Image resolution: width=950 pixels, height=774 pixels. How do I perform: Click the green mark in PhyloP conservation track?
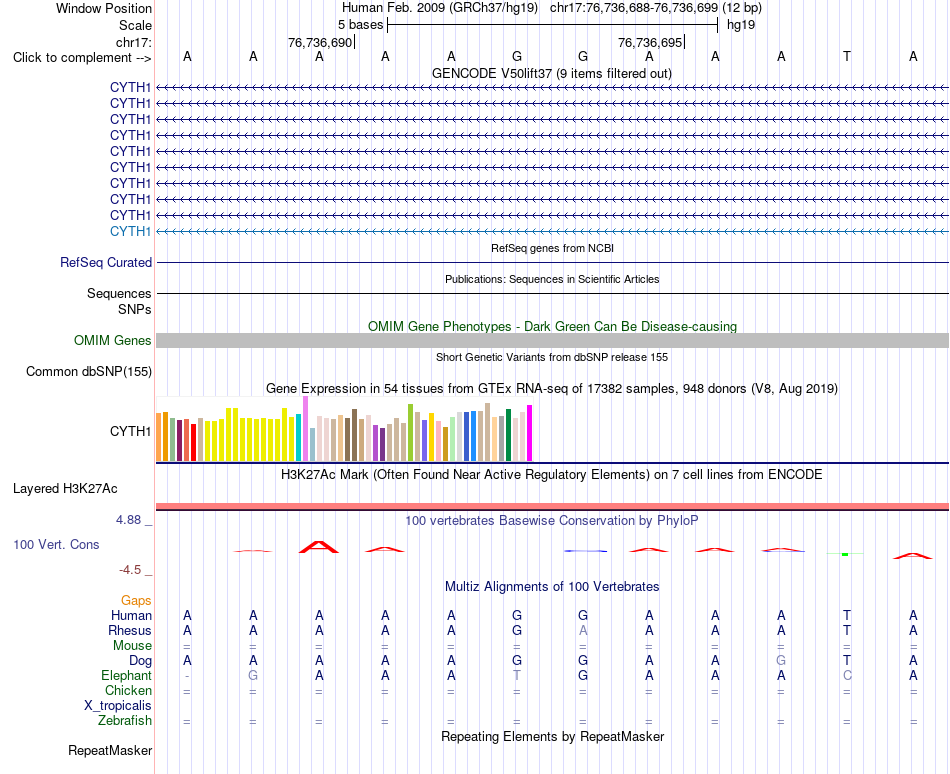coord(845,554)
